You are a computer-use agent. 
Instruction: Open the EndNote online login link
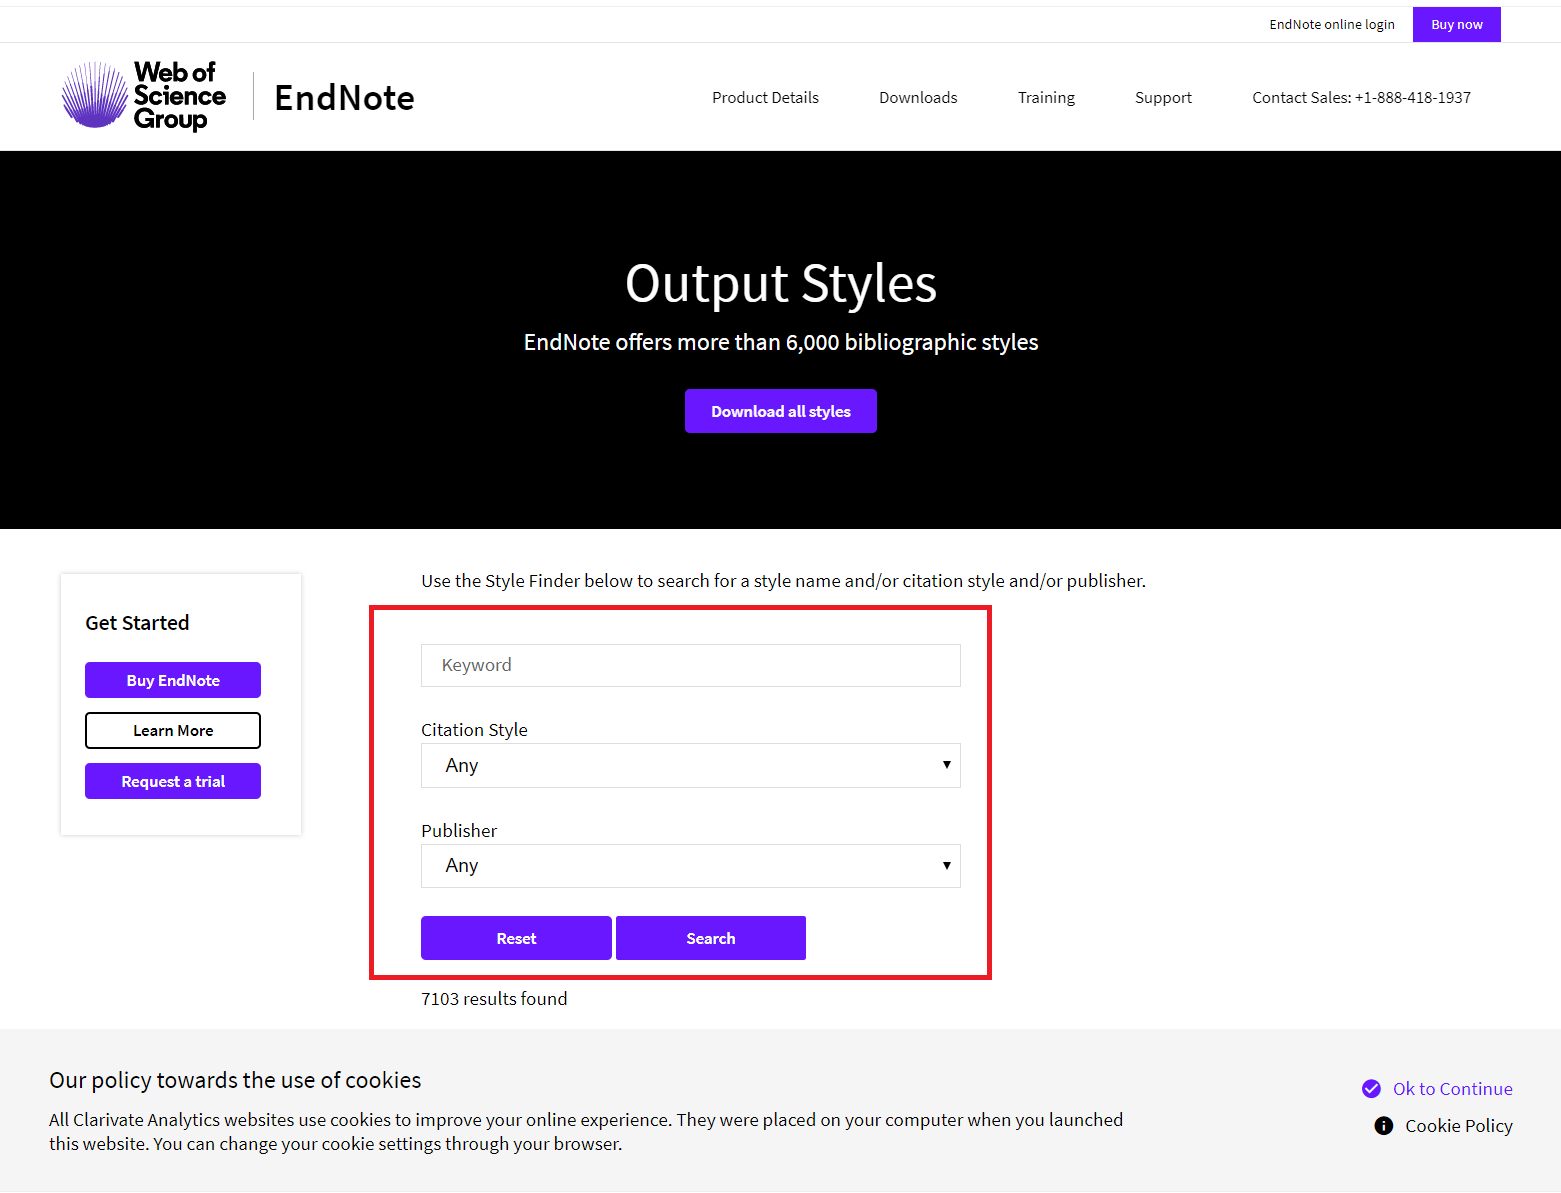[1332, 25]
